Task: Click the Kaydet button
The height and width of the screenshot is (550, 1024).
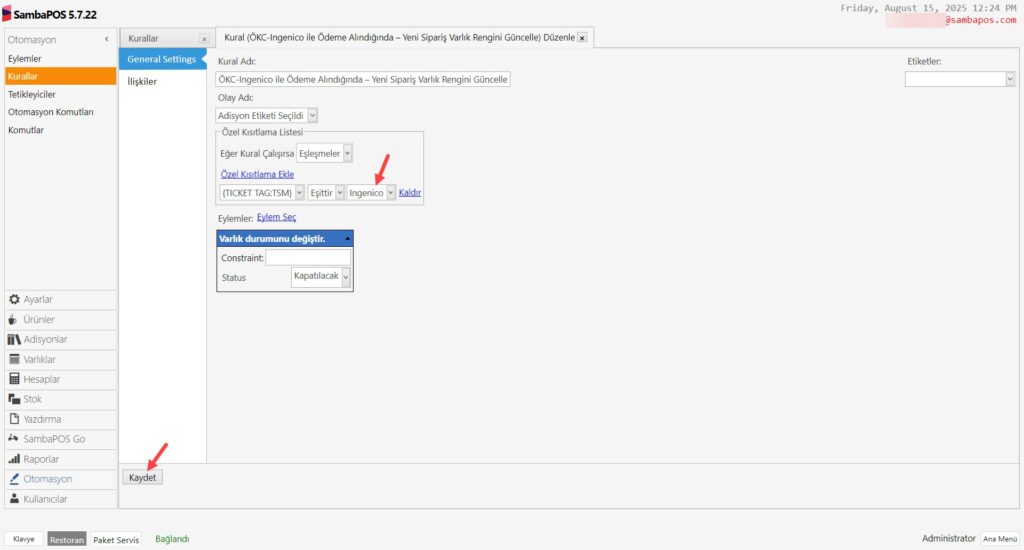Action: [x=142, y=477]
